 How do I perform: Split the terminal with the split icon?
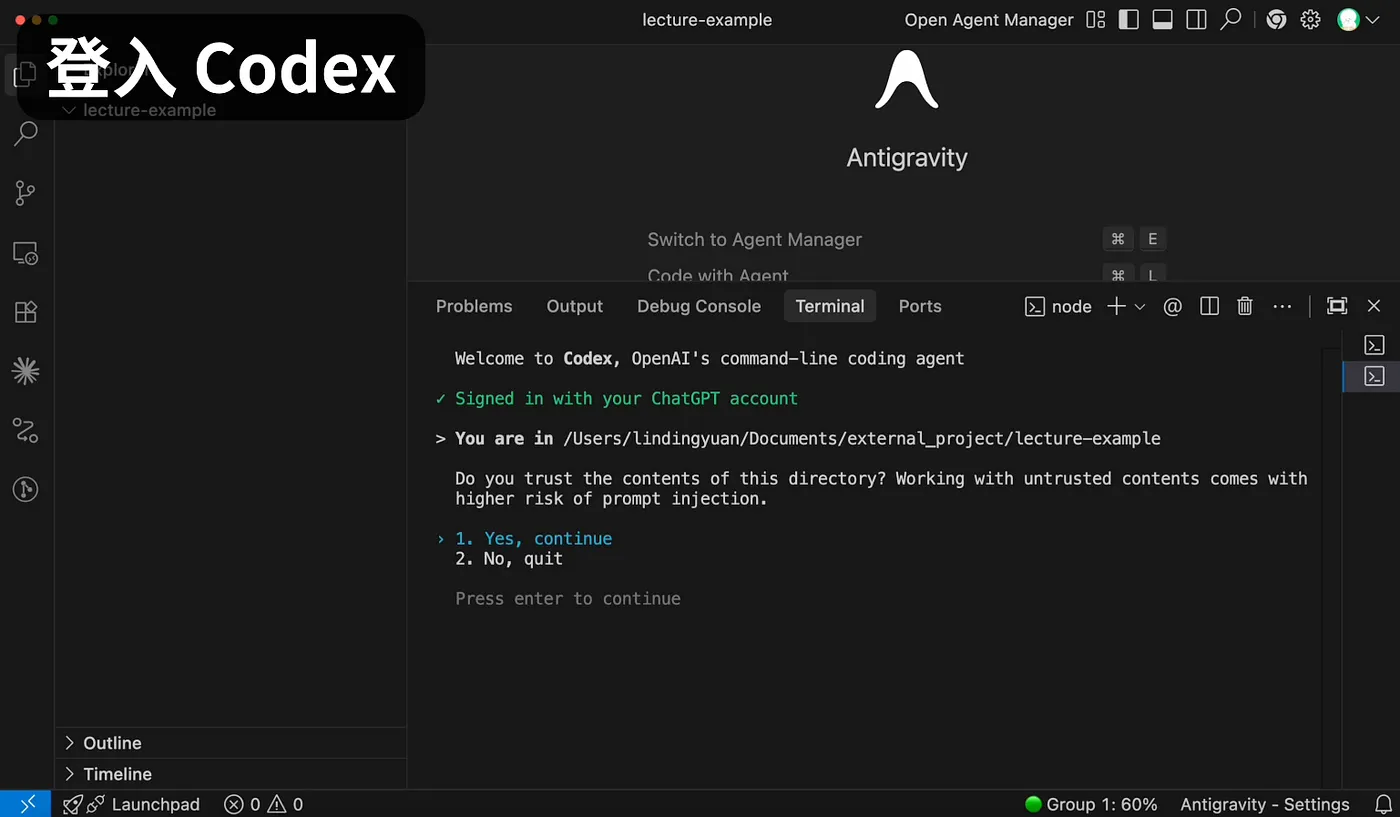click(1209, 306)
